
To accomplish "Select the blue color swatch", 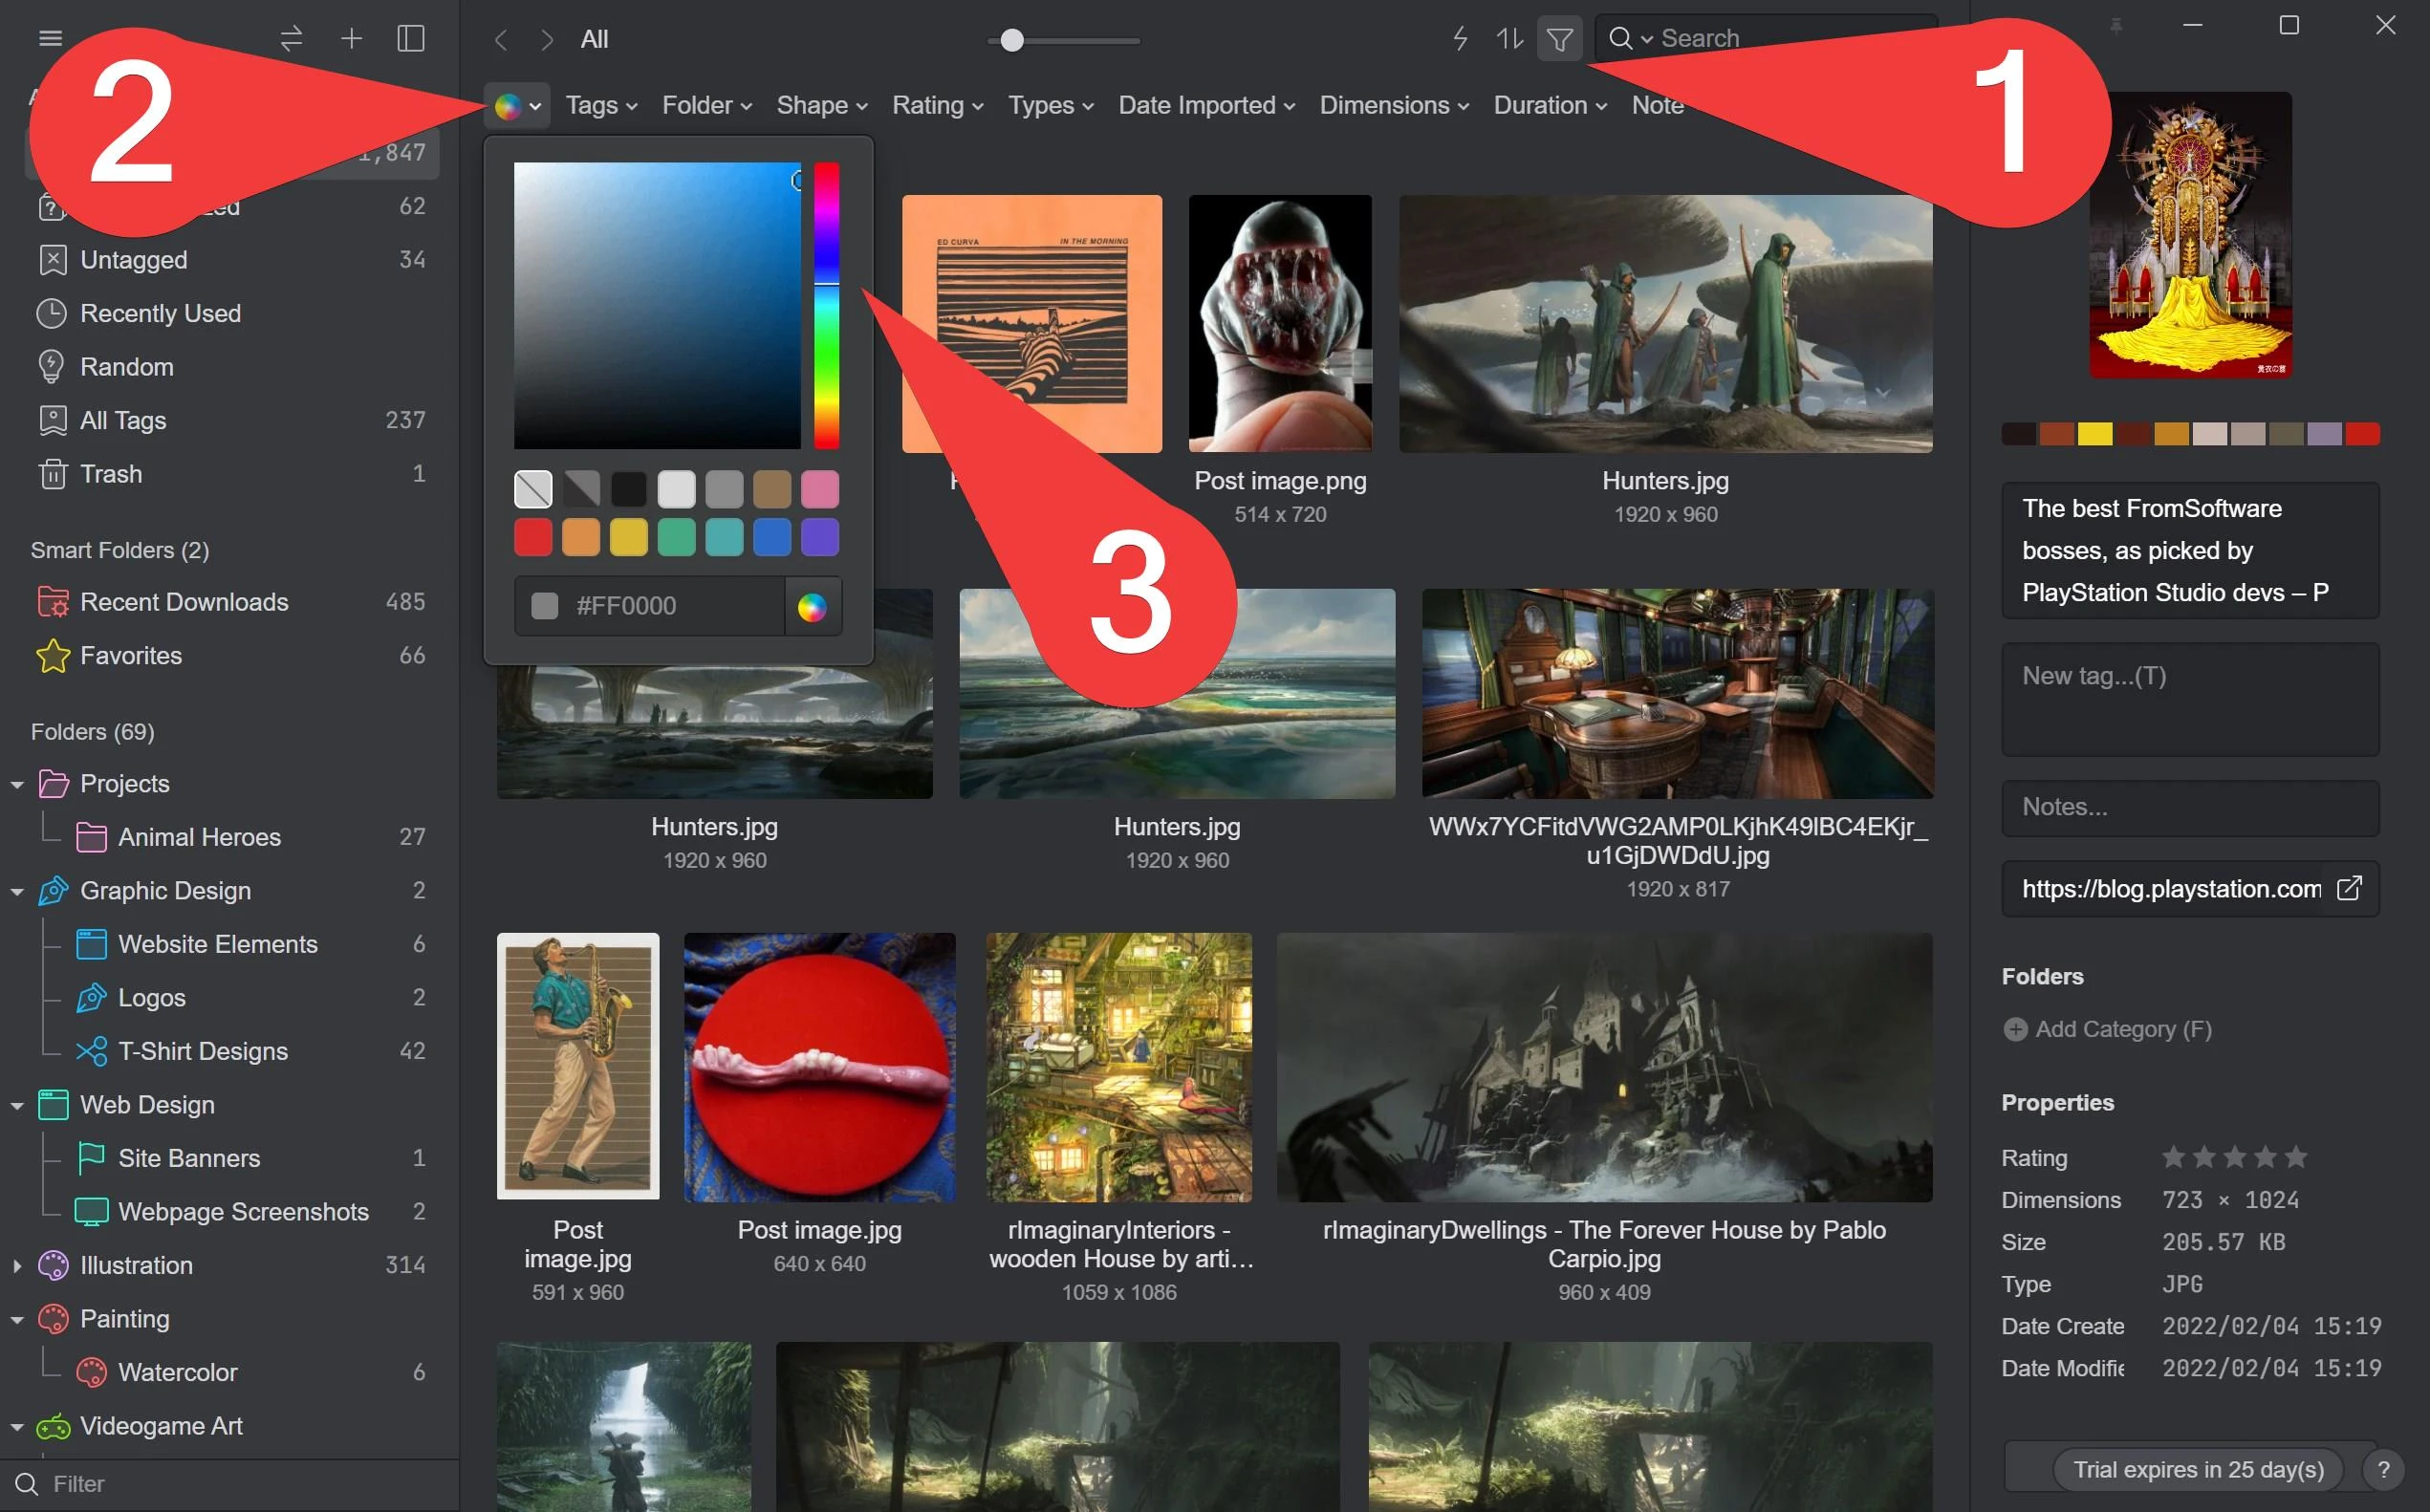I will [x=772, y=537].
